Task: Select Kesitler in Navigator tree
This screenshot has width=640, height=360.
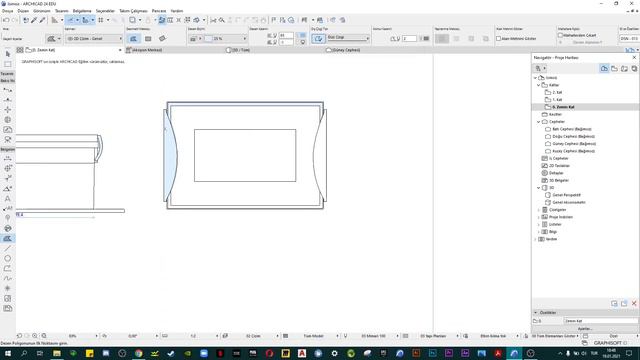Action: [556, 115]
